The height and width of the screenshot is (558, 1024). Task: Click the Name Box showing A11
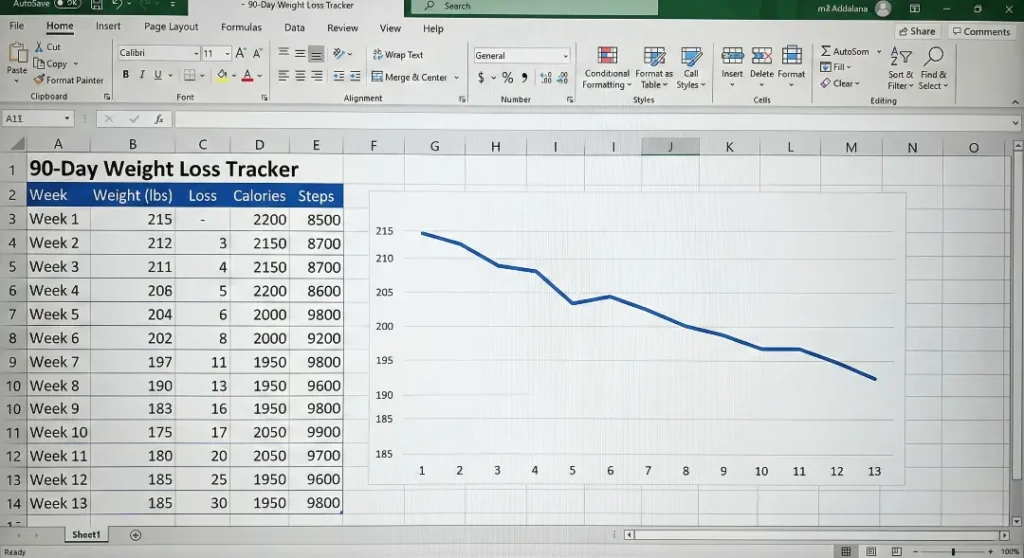[40, 119]
